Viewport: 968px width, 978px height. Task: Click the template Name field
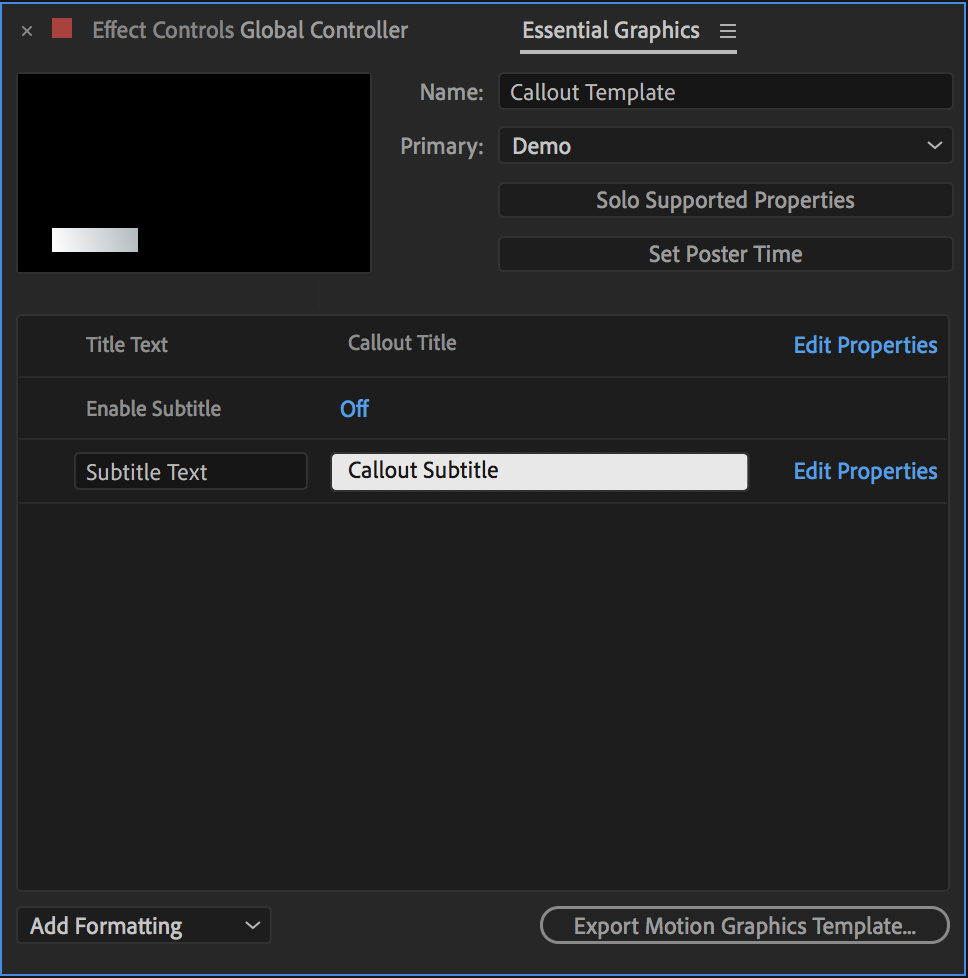(x=725, y=92)
